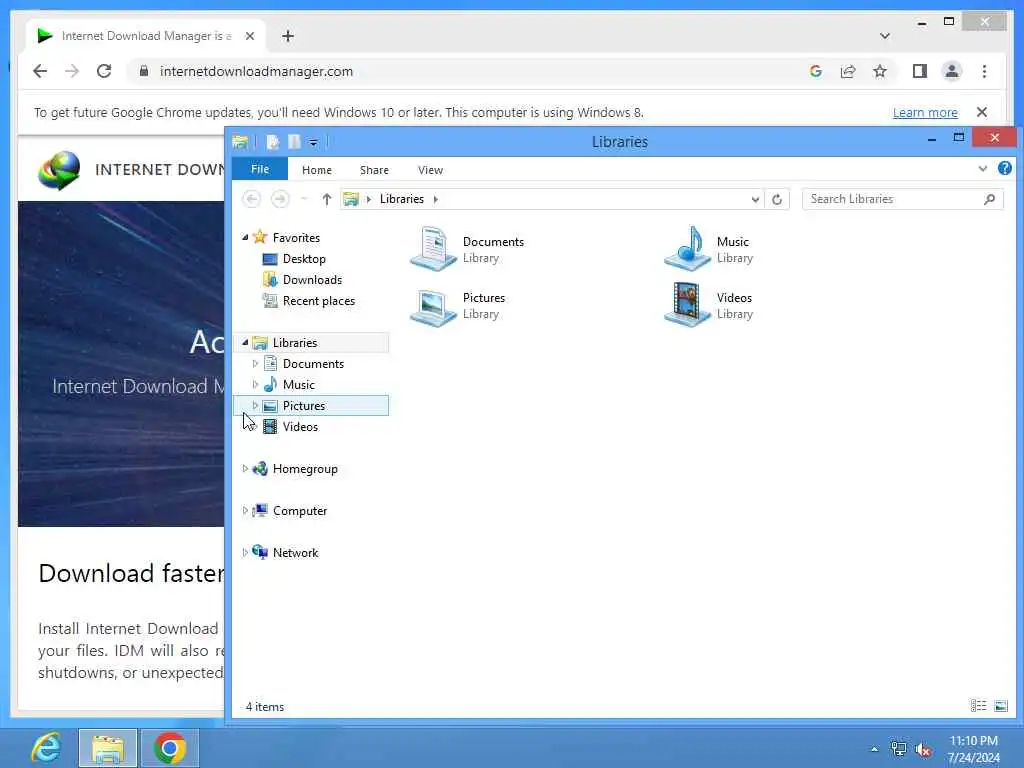The height and width of the screenshot is (768, 1024).
Task: Go up one folder level in Explorer
Action: [x=327, y=199]
